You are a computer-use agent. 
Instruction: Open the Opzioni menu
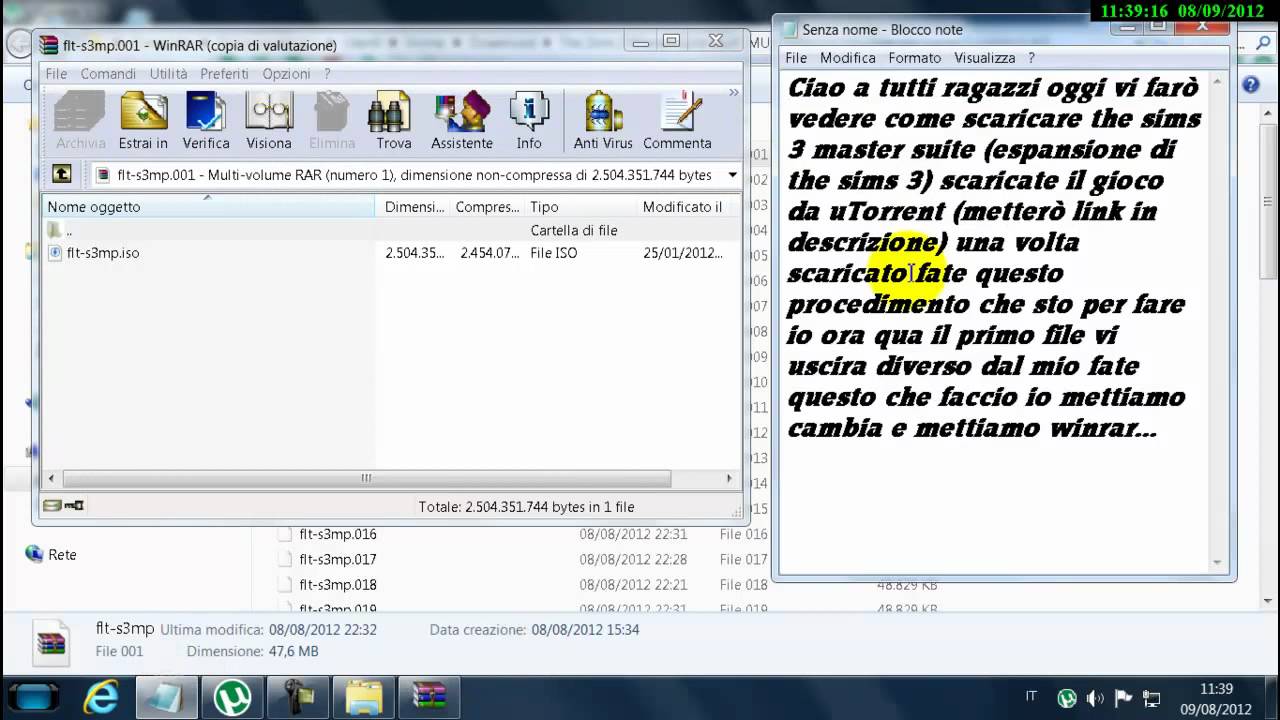coord(286,74)
